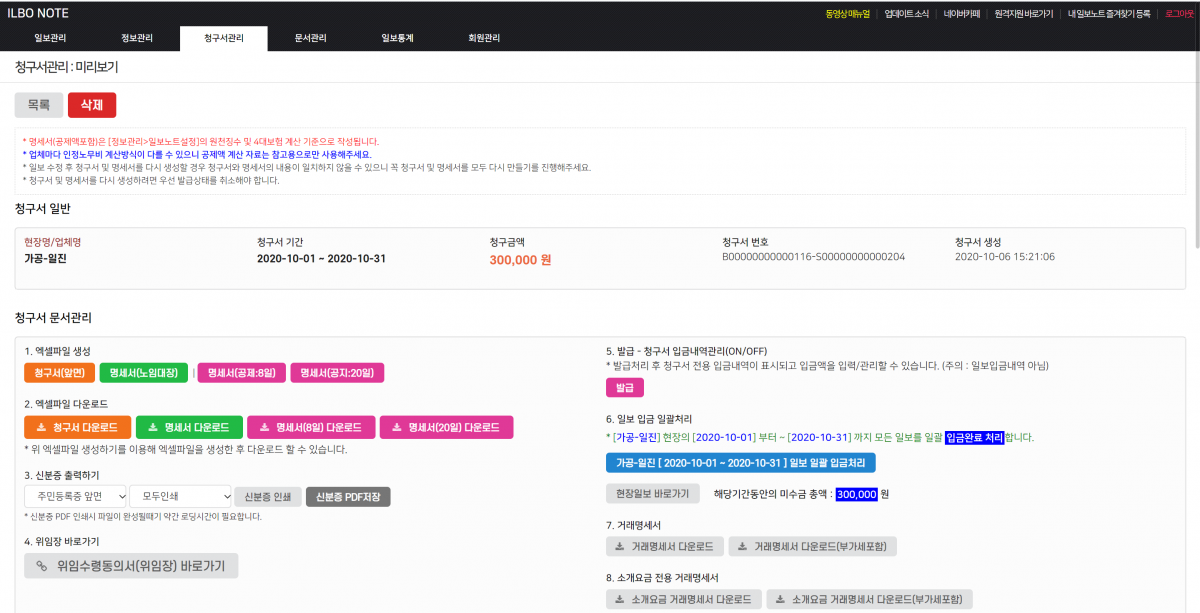Click the orange 청구서 다운로드 button

(77, 428)
